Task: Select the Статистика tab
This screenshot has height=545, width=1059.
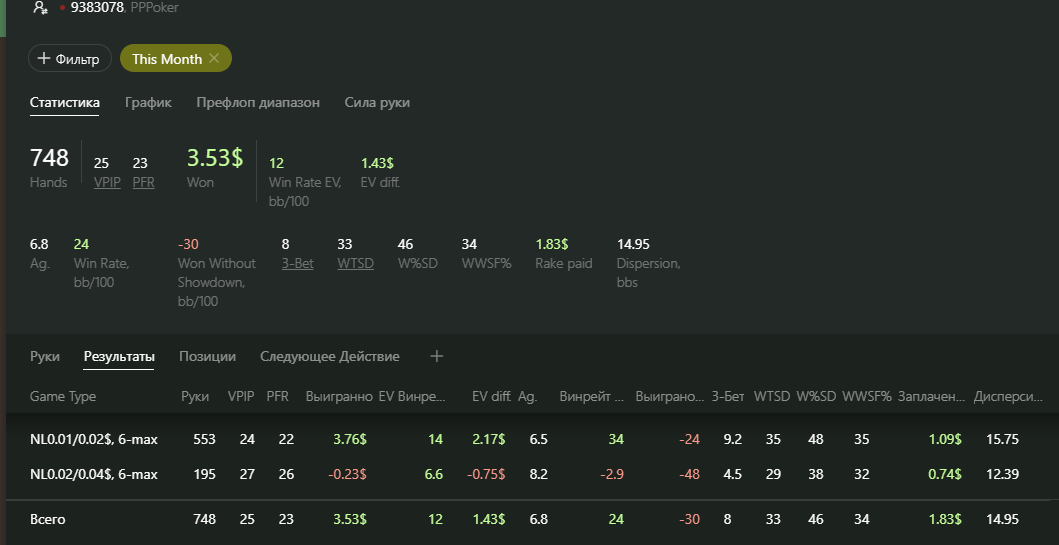Action: point(65,103)
